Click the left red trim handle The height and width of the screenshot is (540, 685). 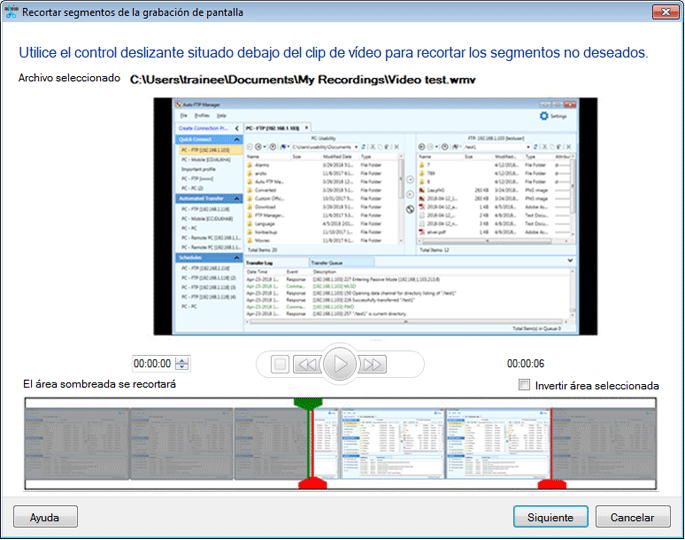311,484
